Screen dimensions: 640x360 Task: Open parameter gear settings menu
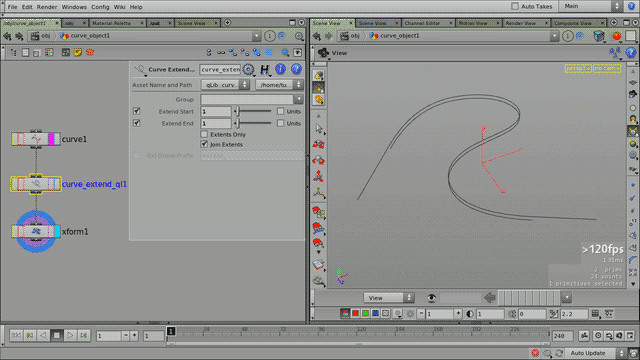pyautogui.click(x=248, y=69)
